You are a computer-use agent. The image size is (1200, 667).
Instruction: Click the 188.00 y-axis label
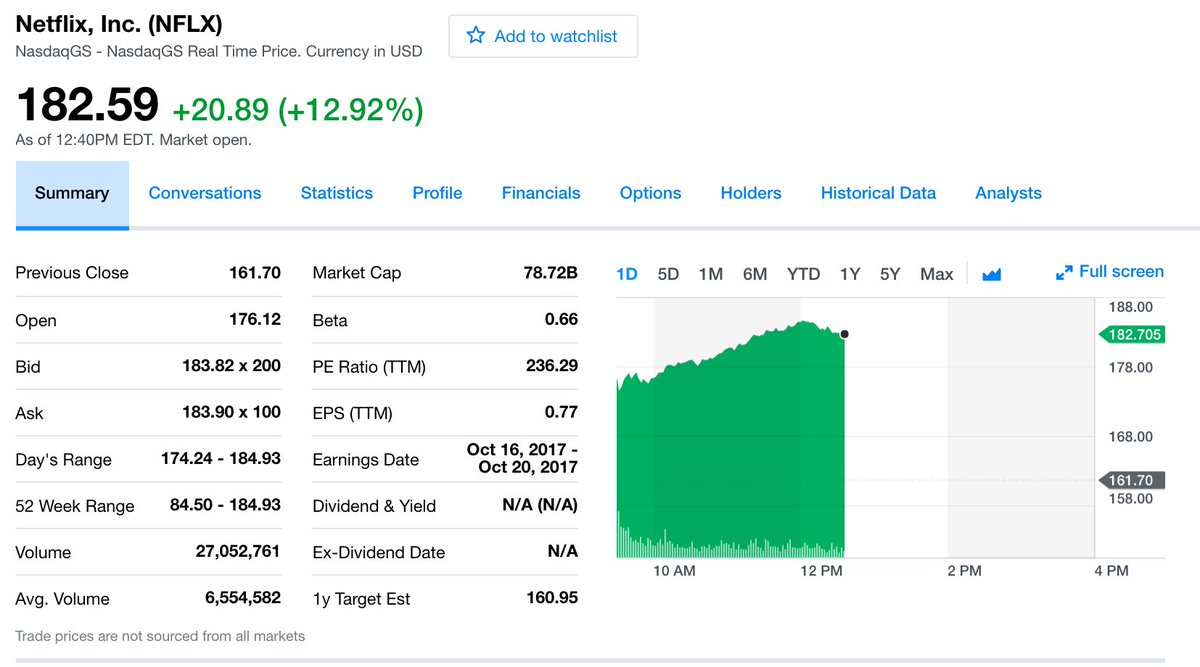(1131, 306)
